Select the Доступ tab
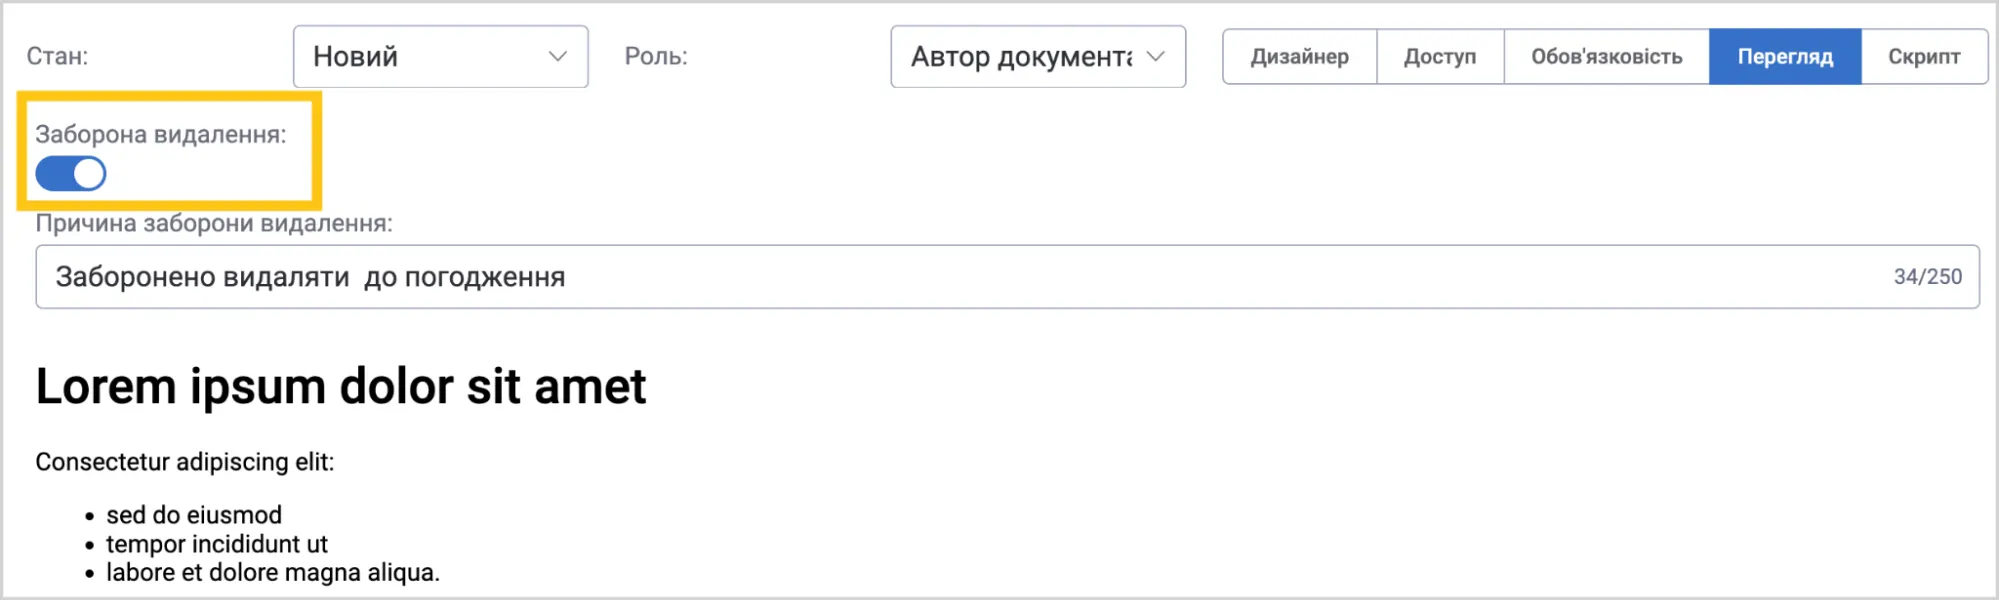This screenshot has width=1999, height=601. pyautogui.click(x=1440, y=57)
